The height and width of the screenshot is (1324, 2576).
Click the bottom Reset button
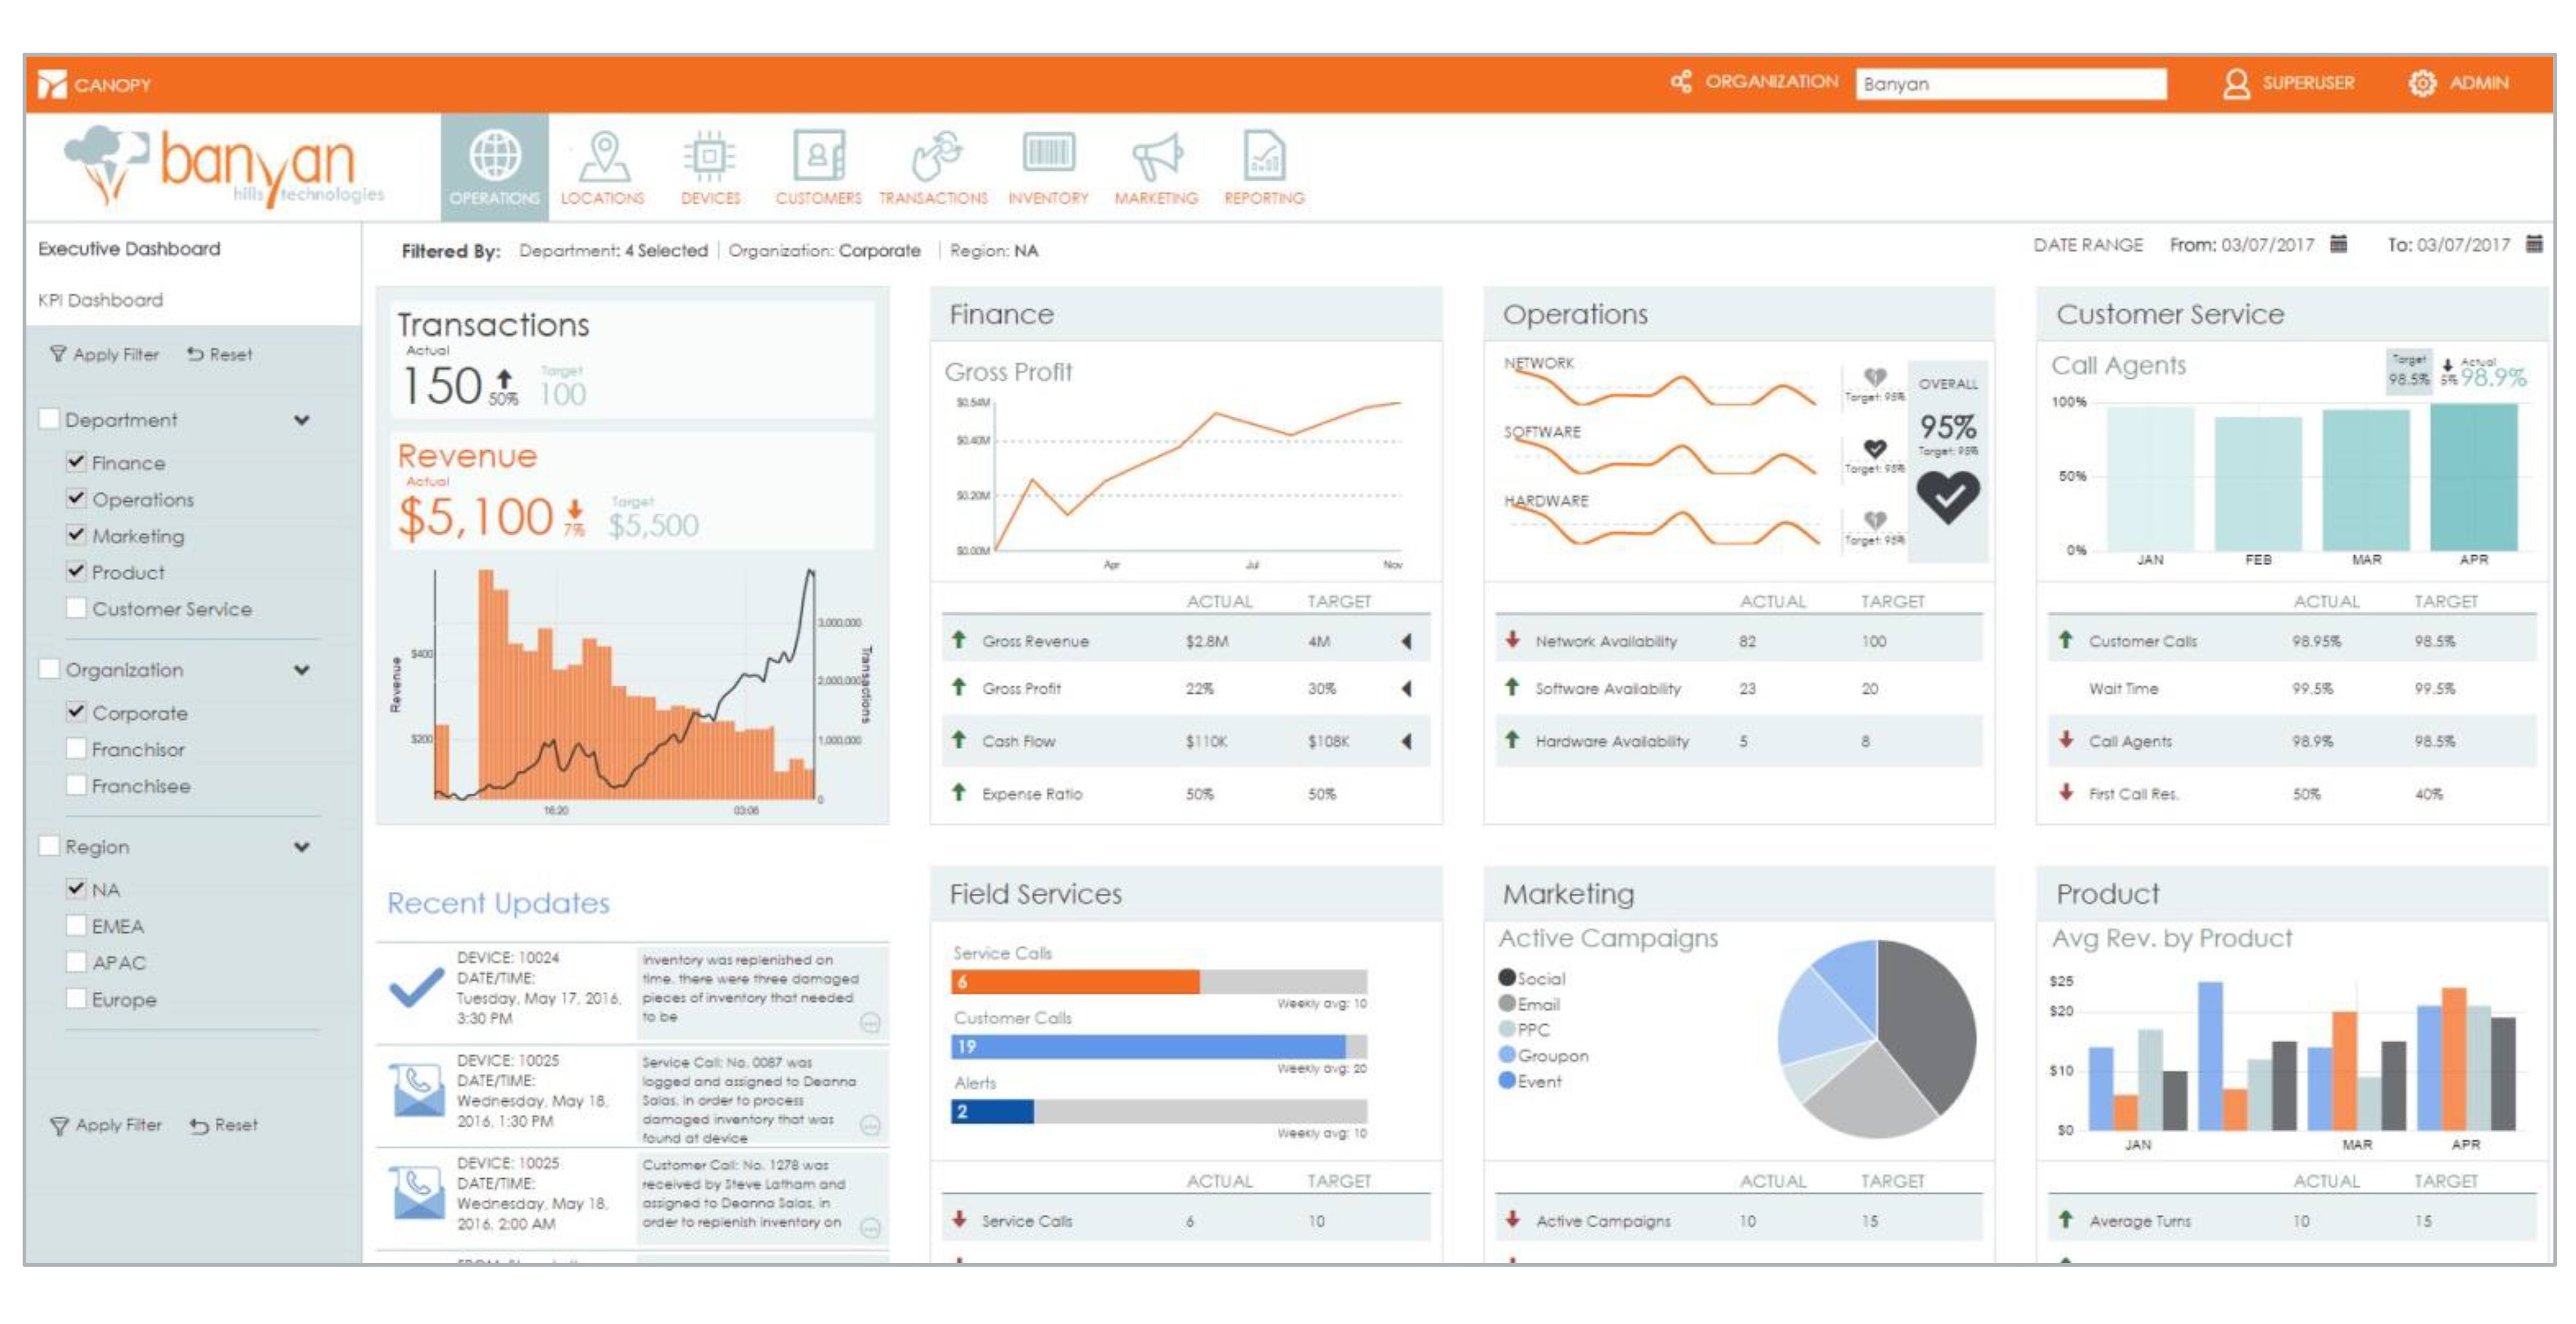coord(223,1125)
